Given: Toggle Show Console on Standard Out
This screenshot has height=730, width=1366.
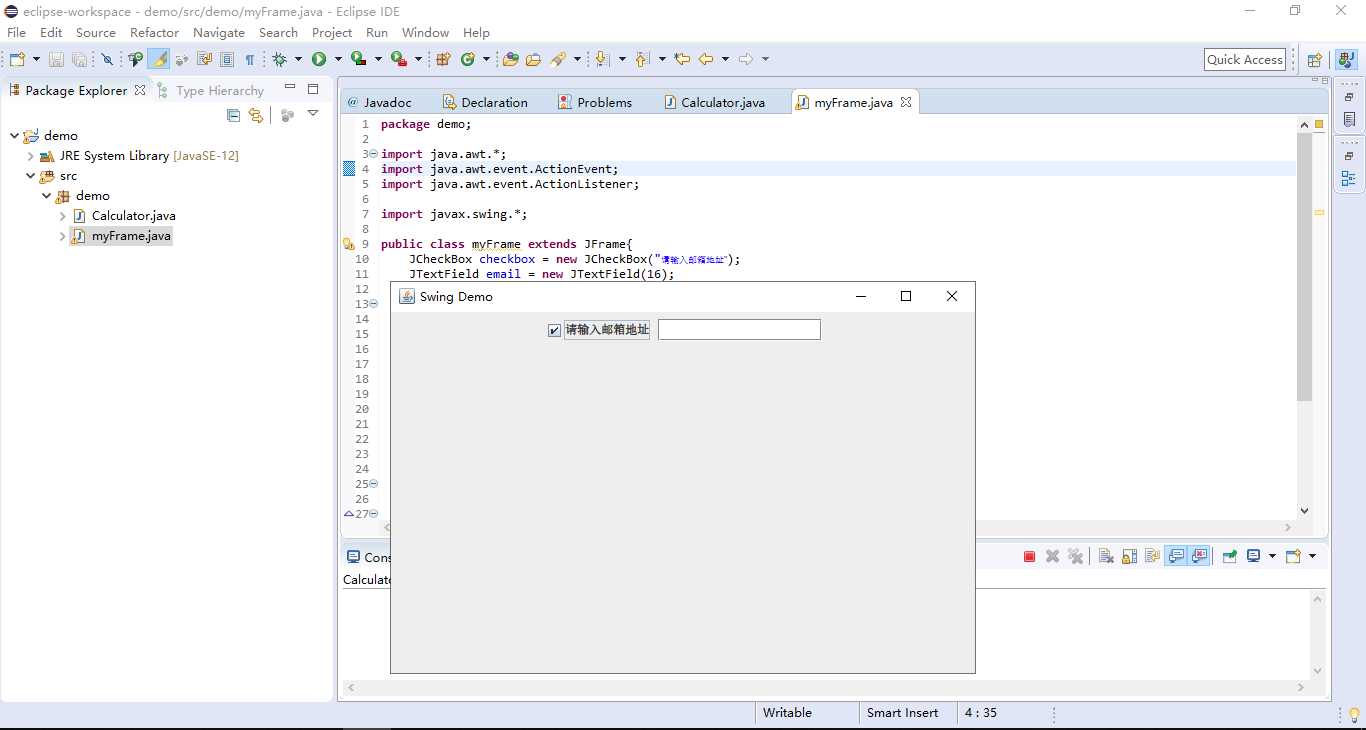Looking at the screenshot, I should coord(1176,556).
